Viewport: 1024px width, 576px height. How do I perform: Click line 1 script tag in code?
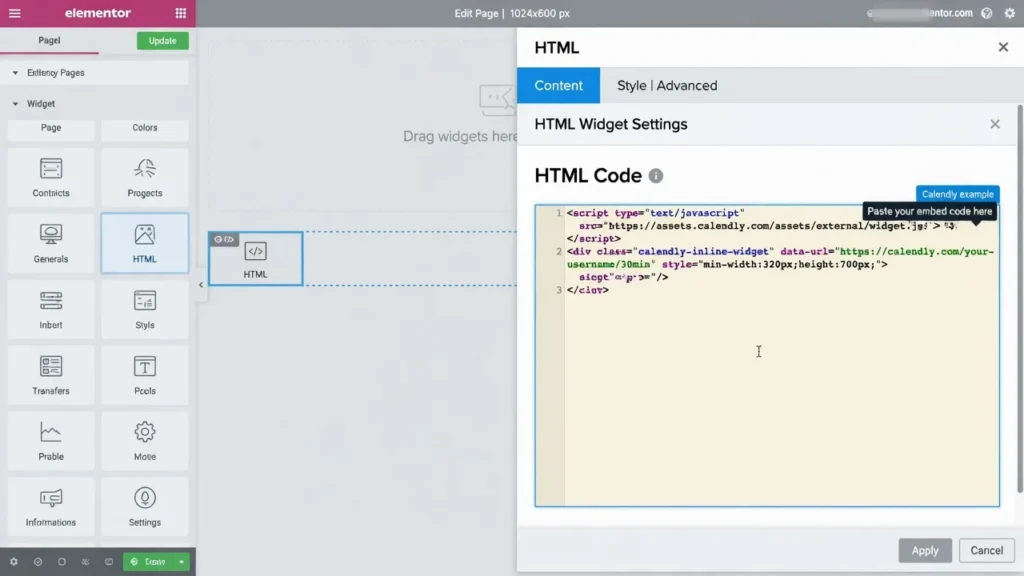[655, 213]
